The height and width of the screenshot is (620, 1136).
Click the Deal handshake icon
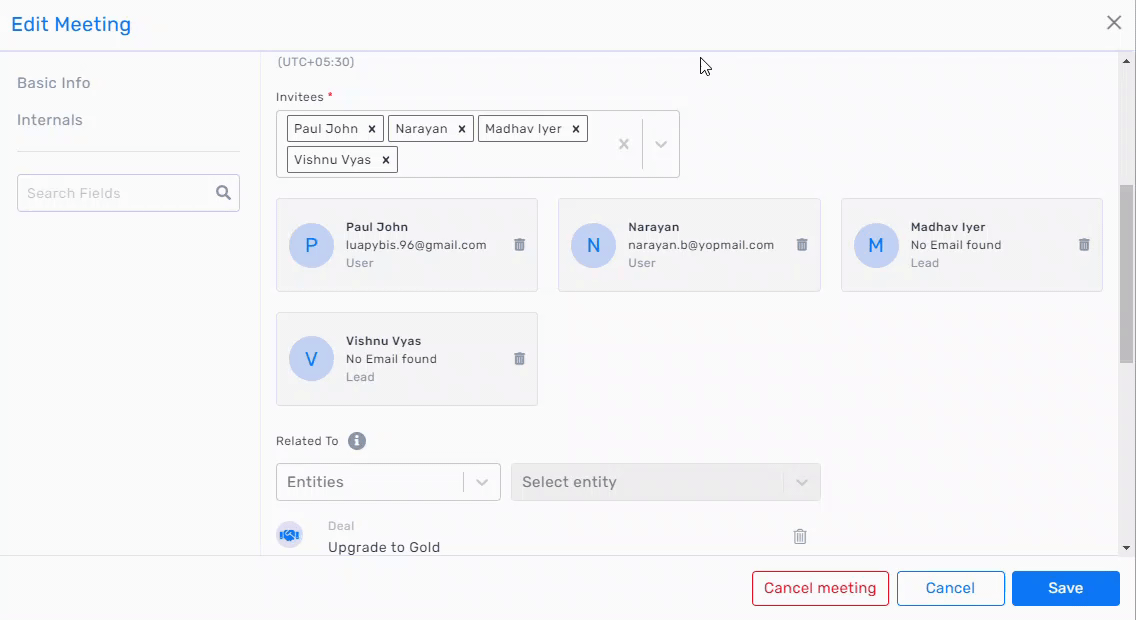pos(290,535)
